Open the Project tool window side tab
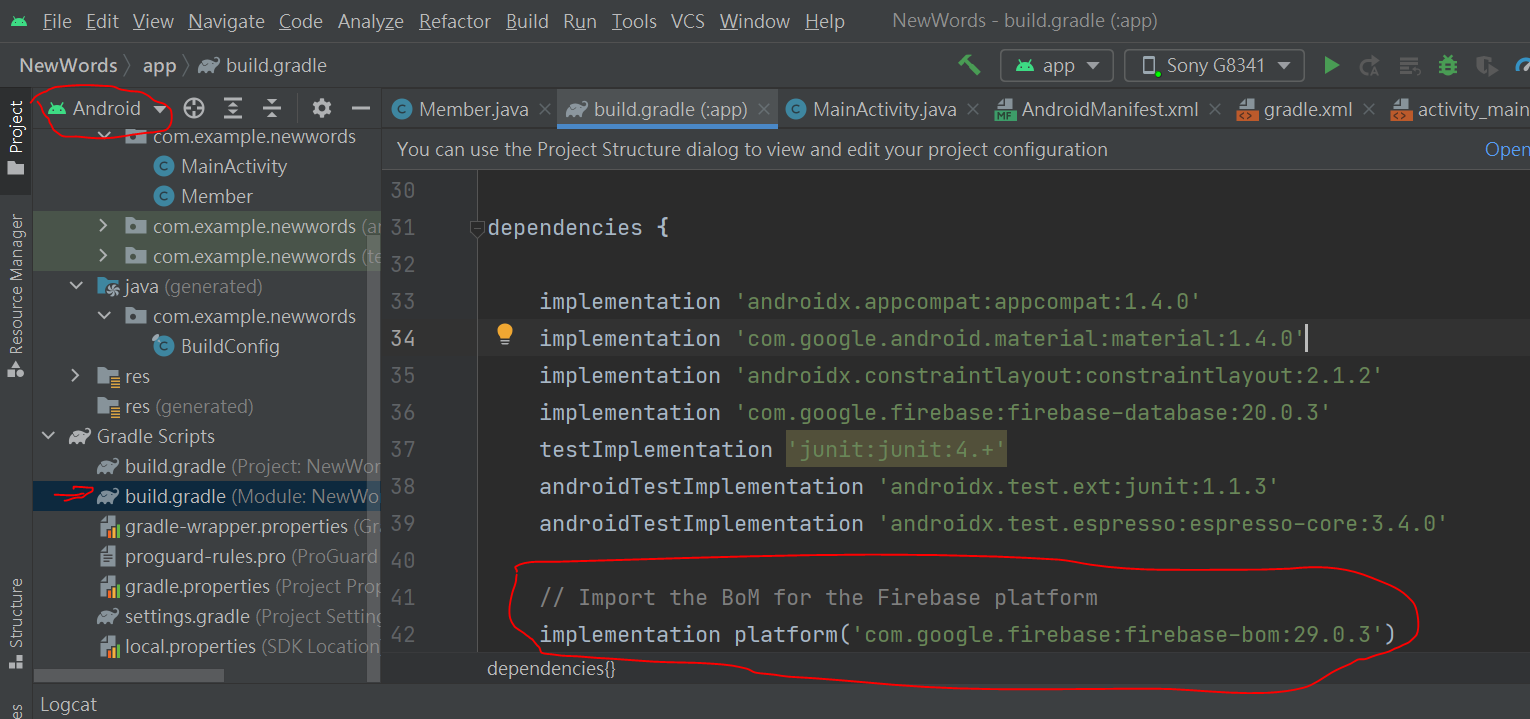Viewport: 1530px width, 719px height. [15, 138]
